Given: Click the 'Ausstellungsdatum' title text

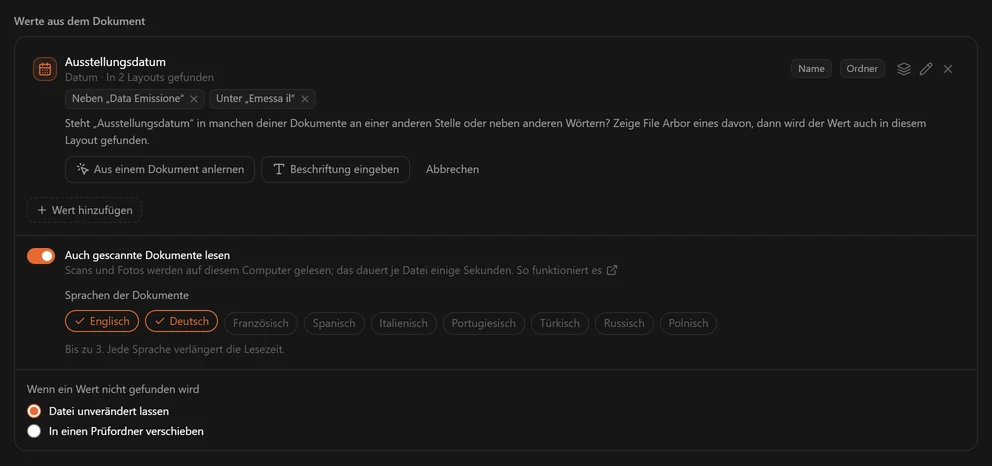Looking at the screenshot, I should (x=116, y=62).
